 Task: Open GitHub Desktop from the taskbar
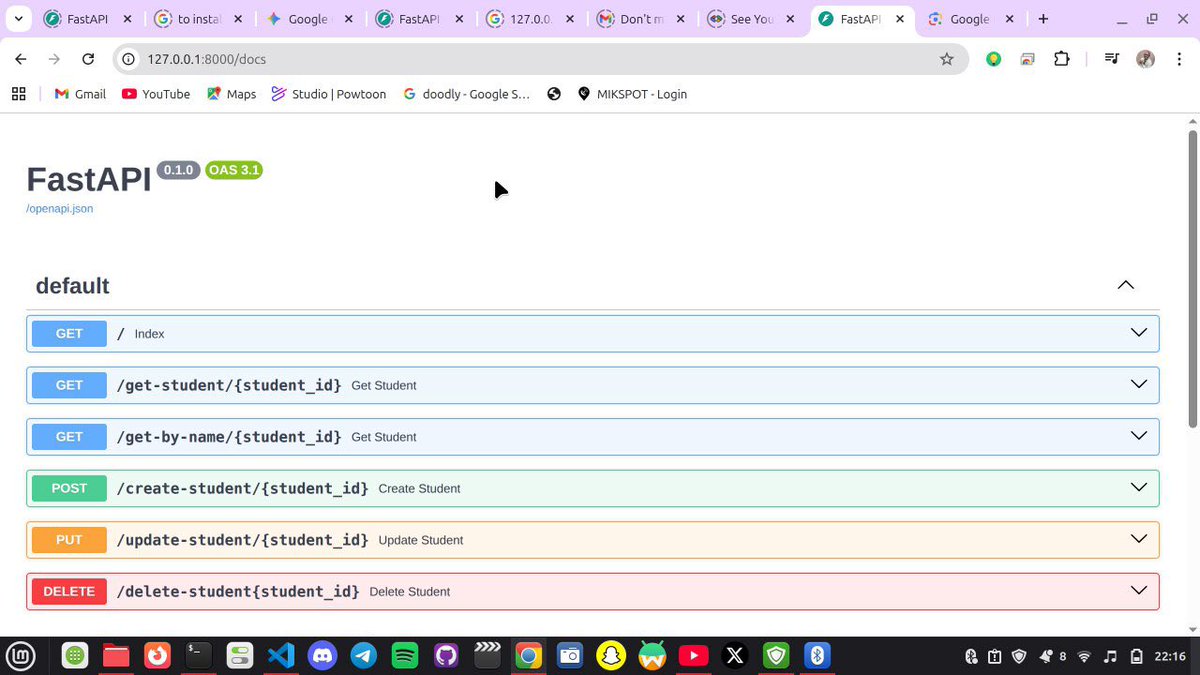[x=446, y=656]
